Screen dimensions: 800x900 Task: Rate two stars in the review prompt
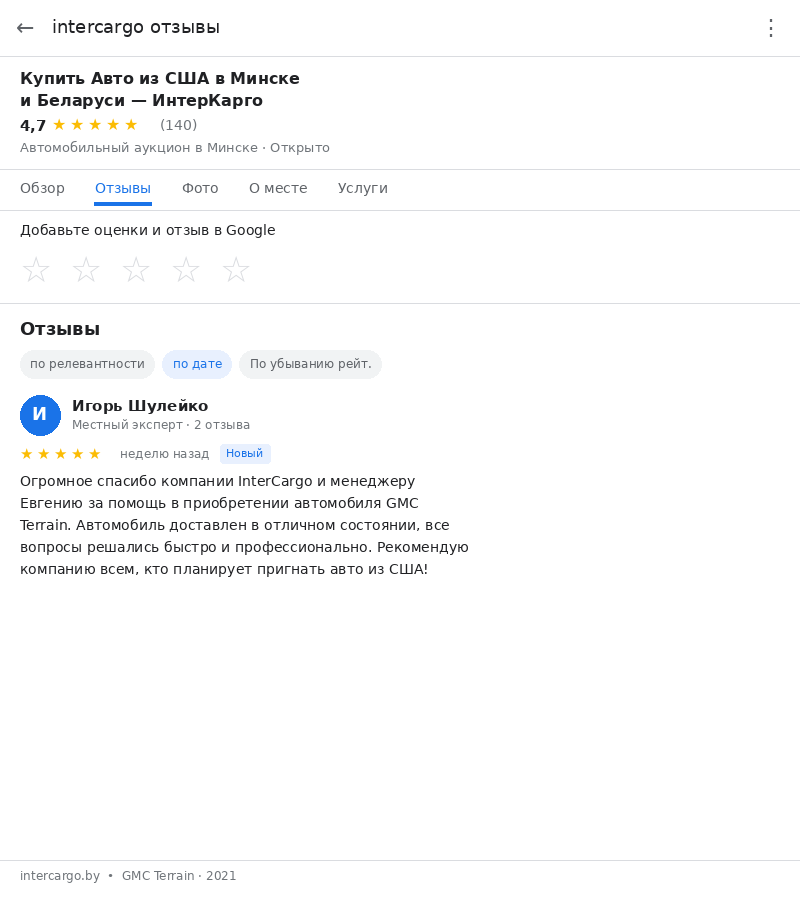(86, 270)
